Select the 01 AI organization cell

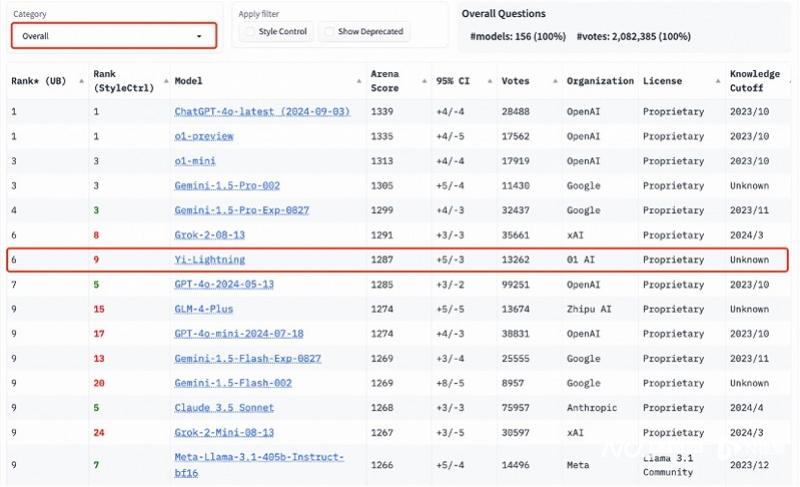[581, 260]
